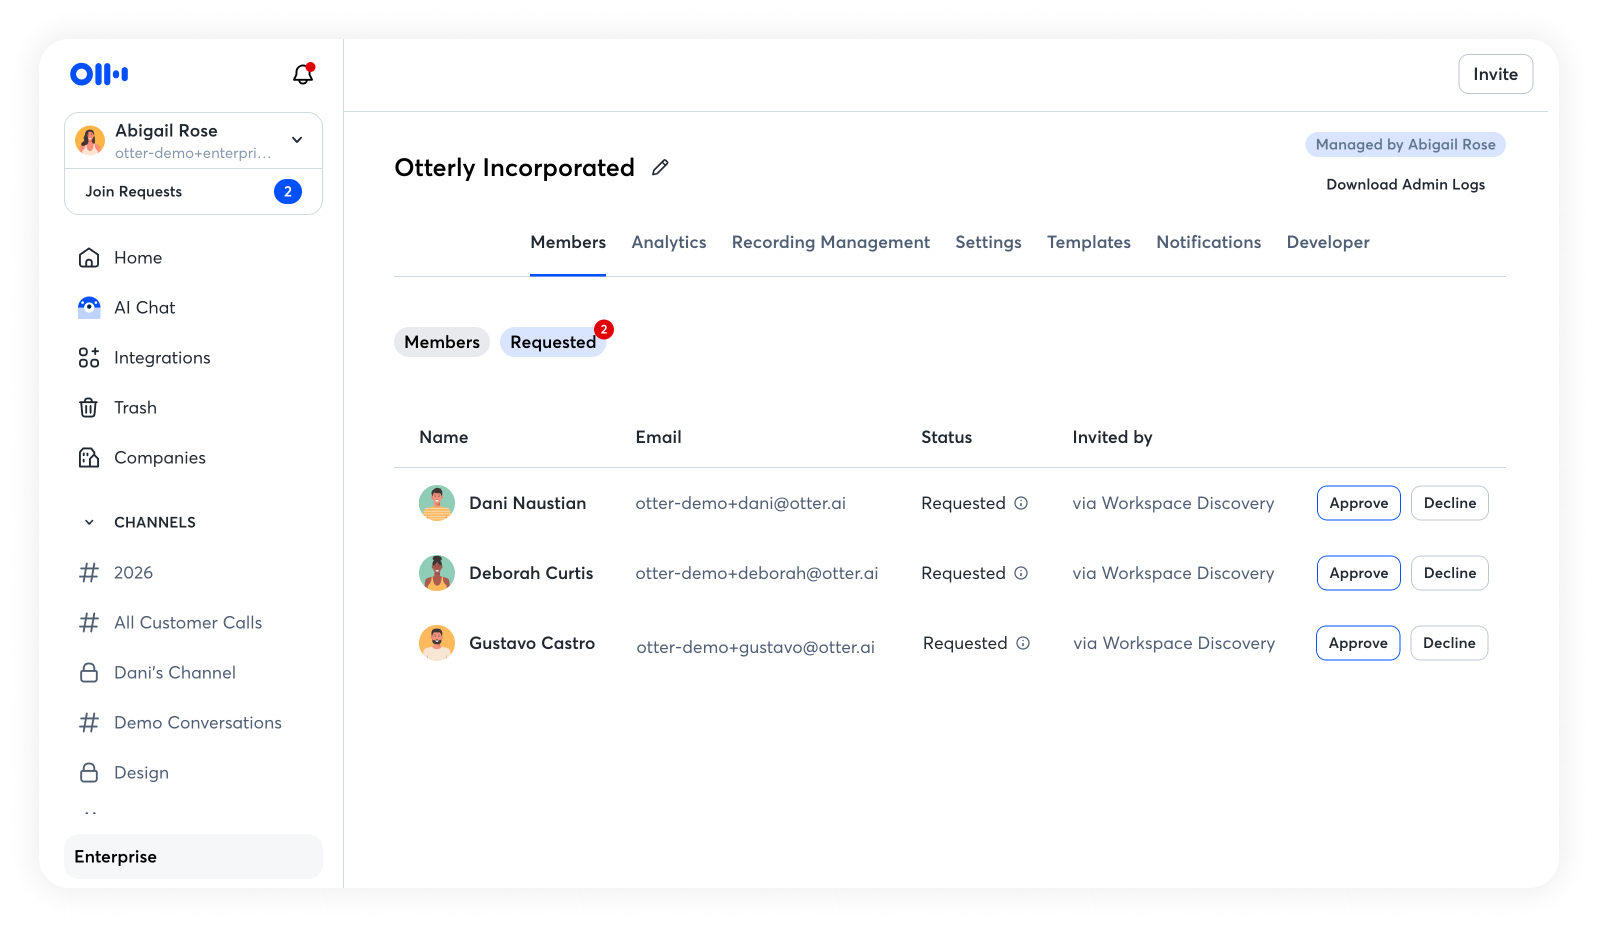This screenshot has width=1598, height=927.
Task: Click info icon in Dani Naustian's status
Action: (x=1021, y=503)
